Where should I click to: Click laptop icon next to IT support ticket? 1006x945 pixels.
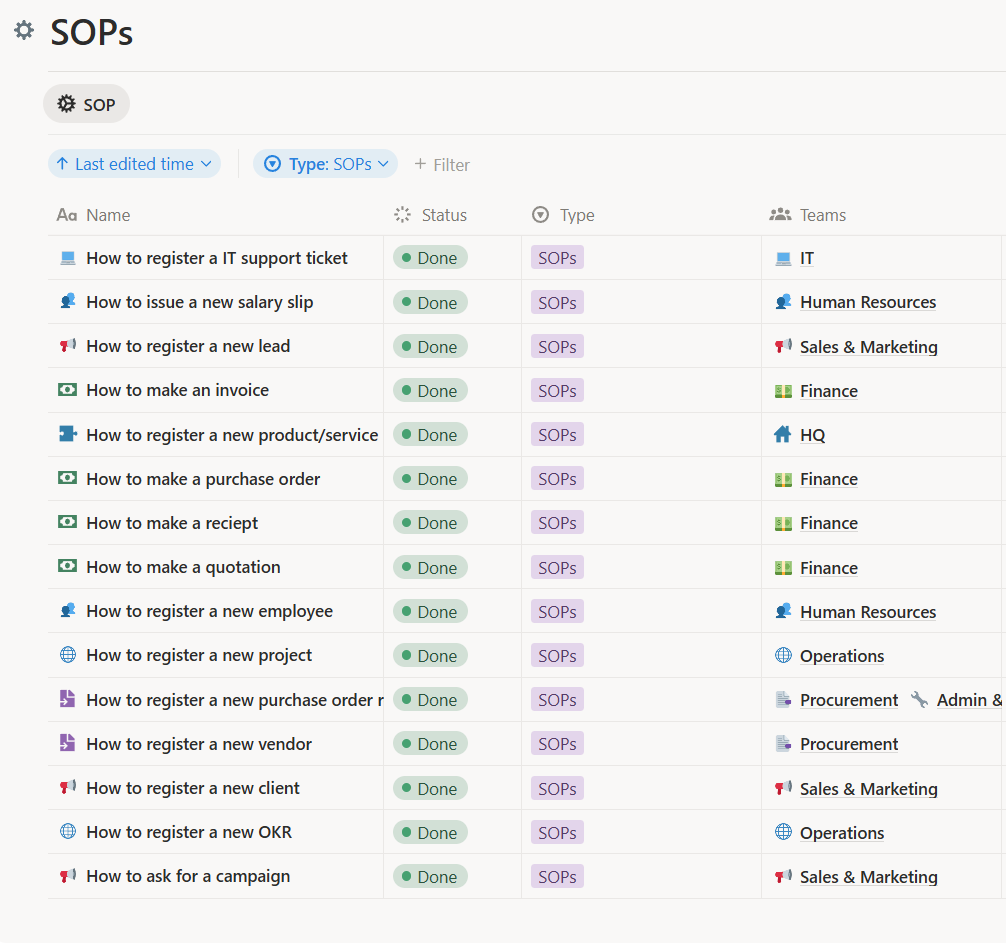click(x=67, y=258)
